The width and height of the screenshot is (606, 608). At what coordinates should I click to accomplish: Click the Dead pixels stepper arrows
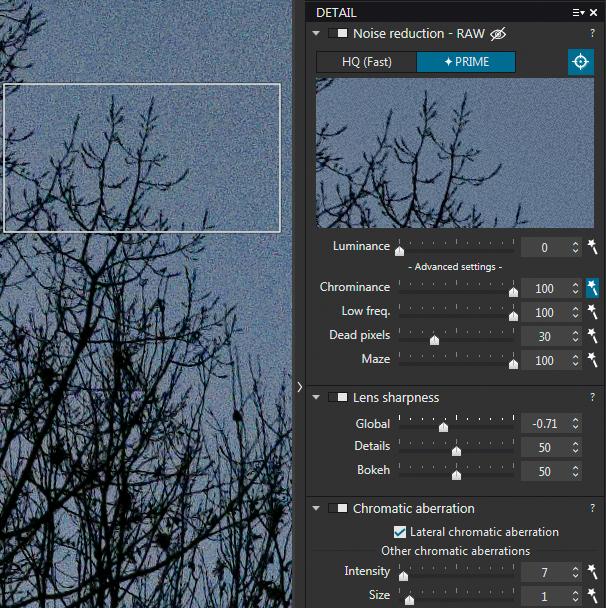[575, 337]
